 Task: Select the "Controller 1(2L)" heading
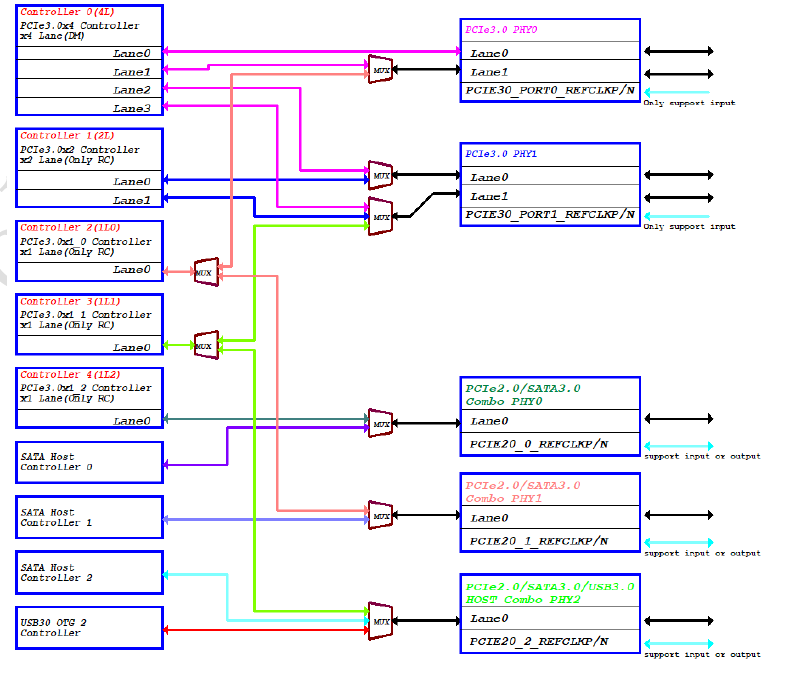(x=68, y=136)
